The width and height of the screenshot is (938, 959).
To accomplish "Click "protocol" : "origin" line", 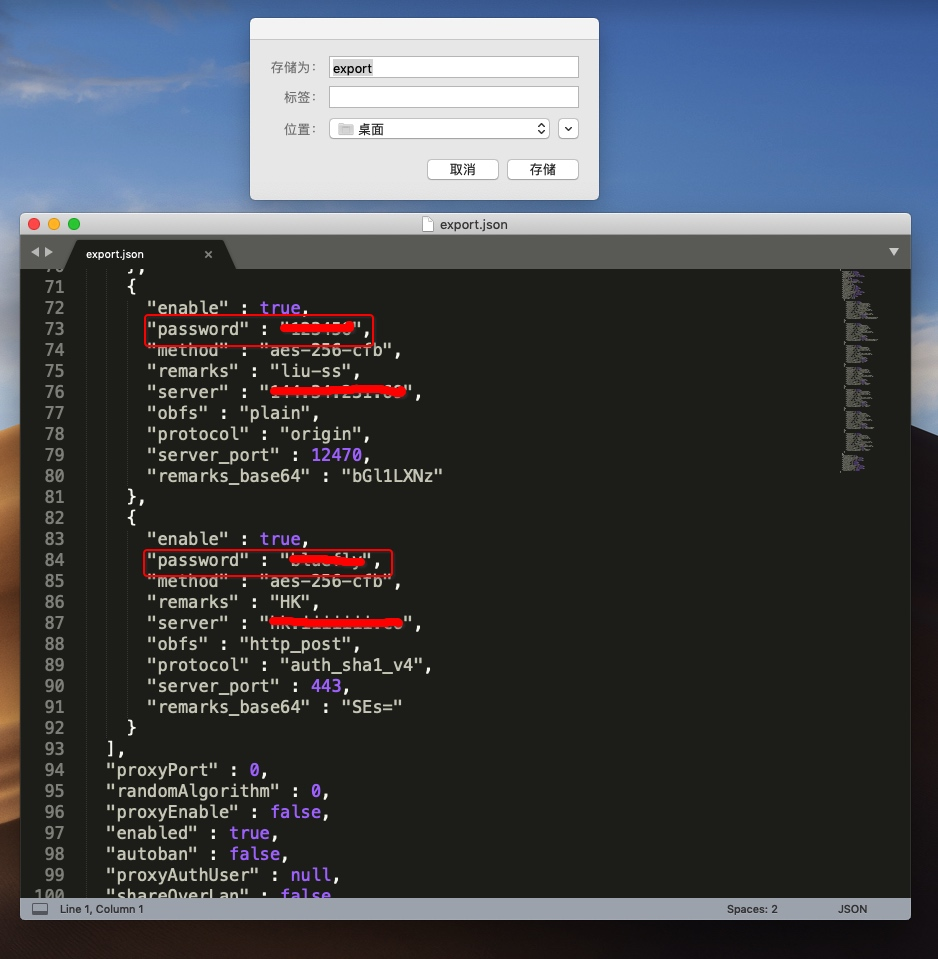I will (258, 434).
